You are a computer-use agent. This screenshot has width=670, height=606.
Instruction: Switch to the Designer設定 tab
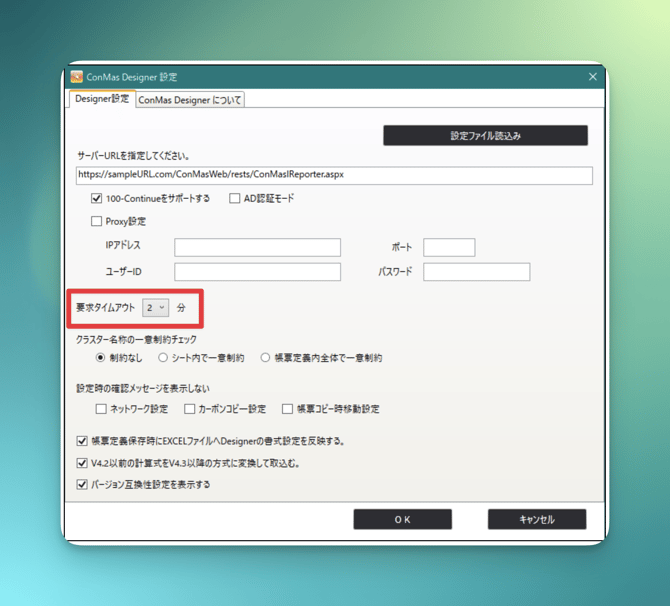[x=102, y=99]
